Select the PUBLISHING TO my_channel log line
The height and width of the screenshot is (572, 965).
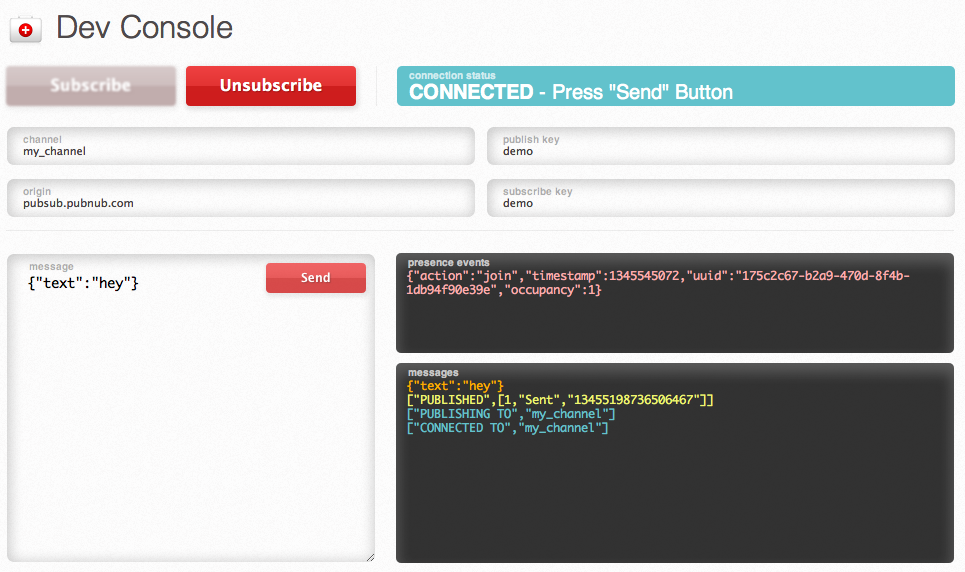[x=511, y=414]
